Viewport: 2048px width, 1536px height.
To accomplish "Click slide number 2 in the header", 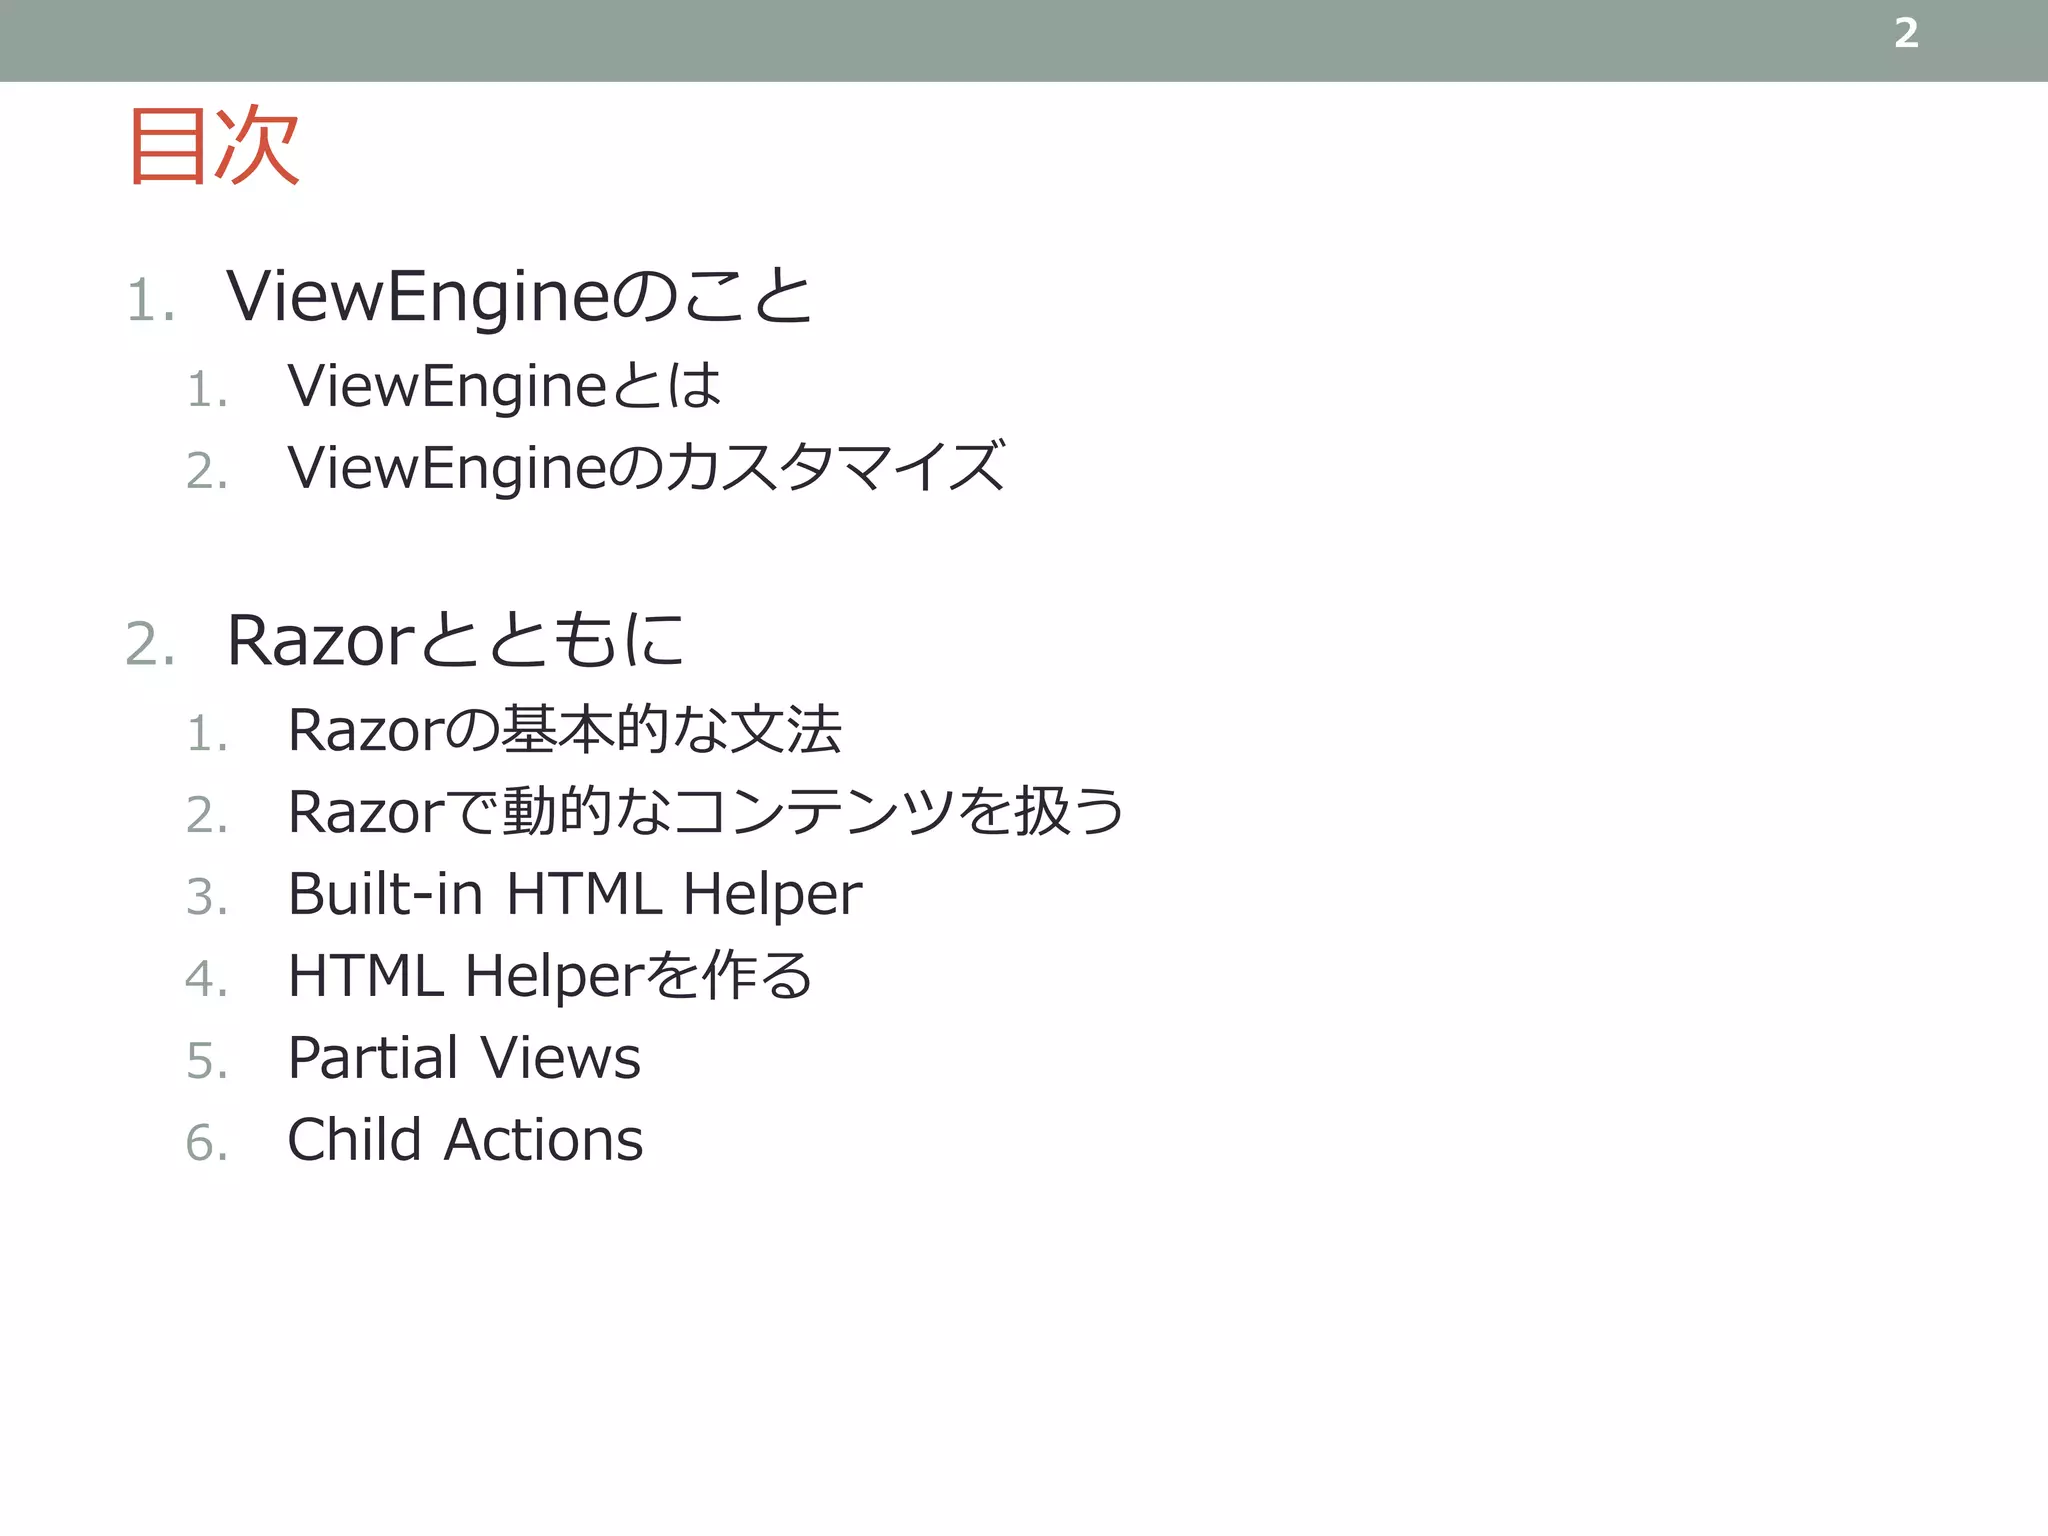I will [1906, 34].
